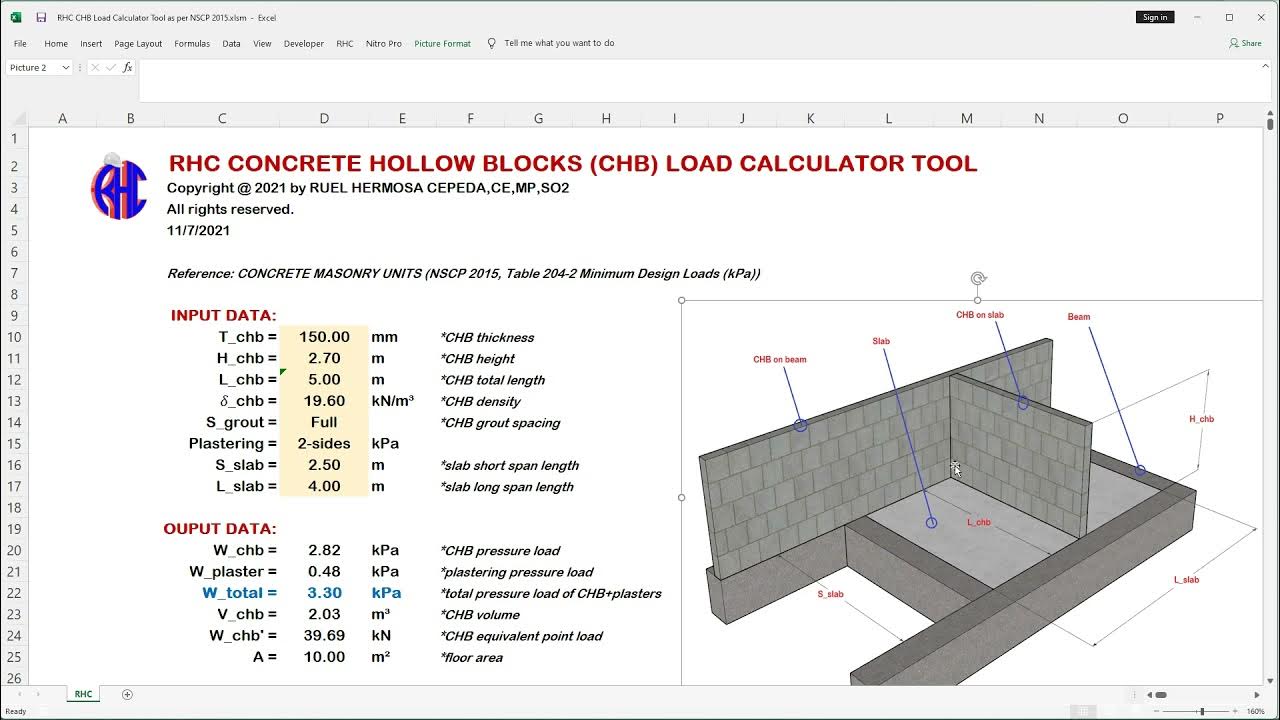Click the Tell me lightbulb search box
Screen dimensions: 1280x720
click(551, 43)
